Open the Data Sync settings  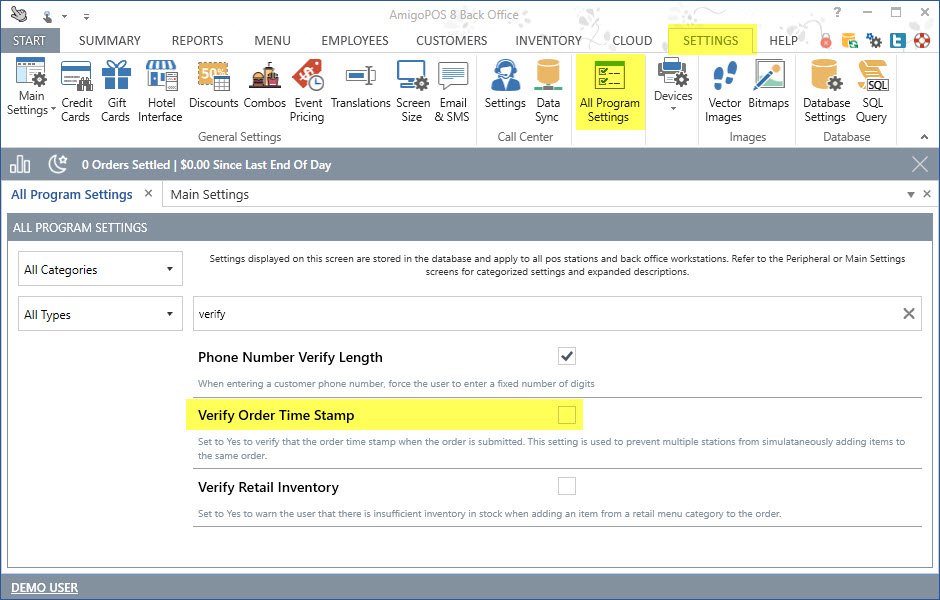pos(547,90)
